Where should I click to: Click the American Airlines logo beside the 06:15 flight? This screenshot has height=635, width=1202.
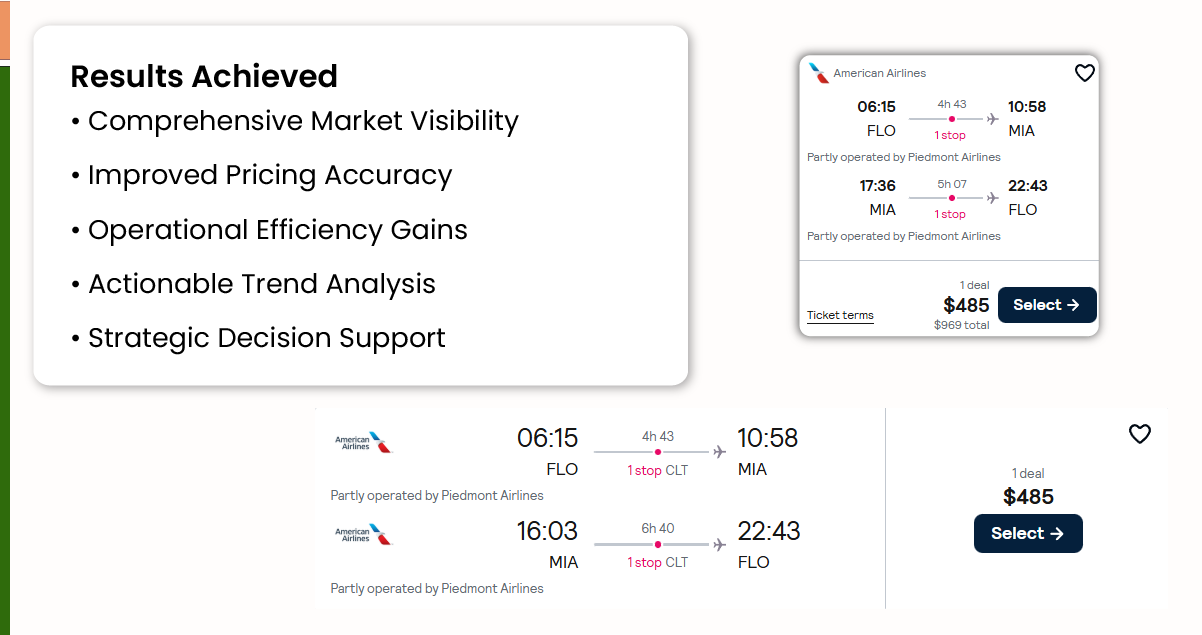(x=364, y=442)
